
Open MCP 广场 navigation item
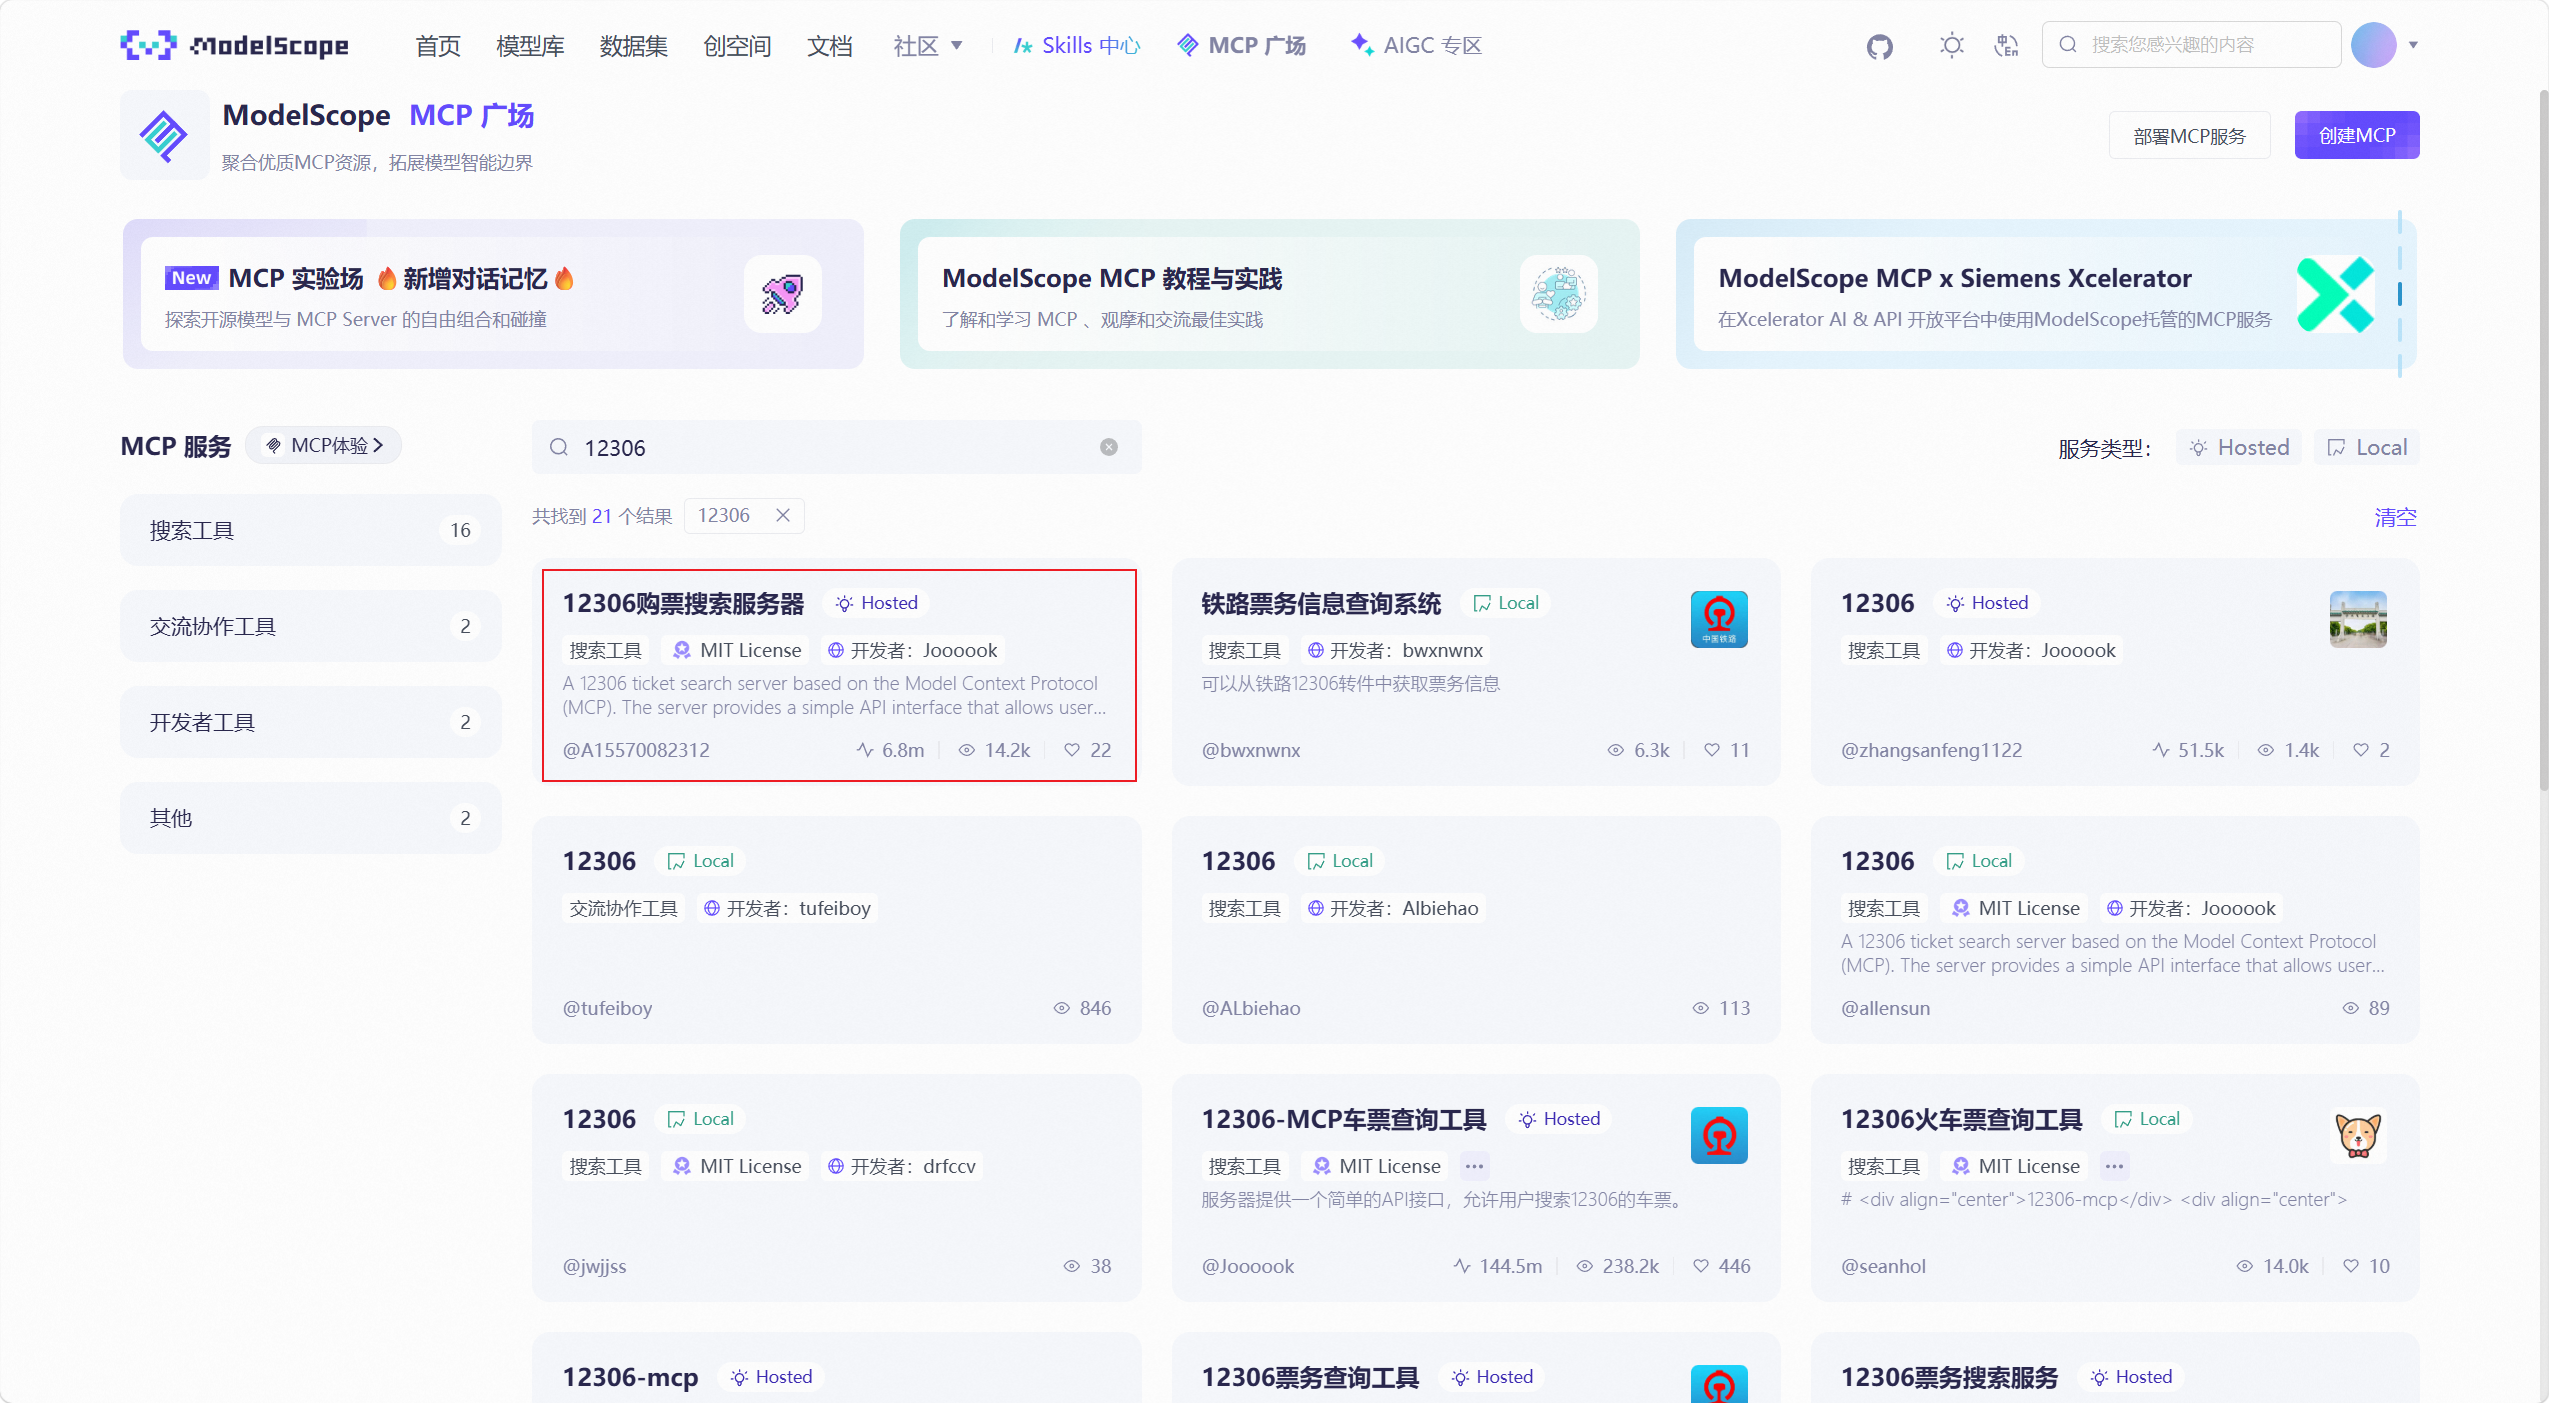tap(1241, 45)
